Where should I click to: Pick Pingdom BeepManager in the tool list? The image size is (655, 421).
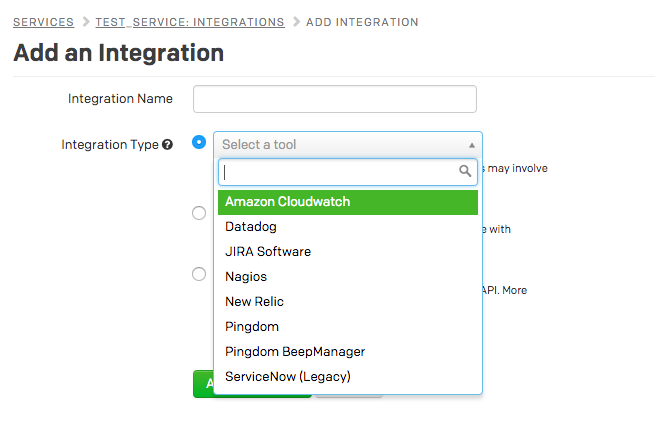tap(348, 352)
